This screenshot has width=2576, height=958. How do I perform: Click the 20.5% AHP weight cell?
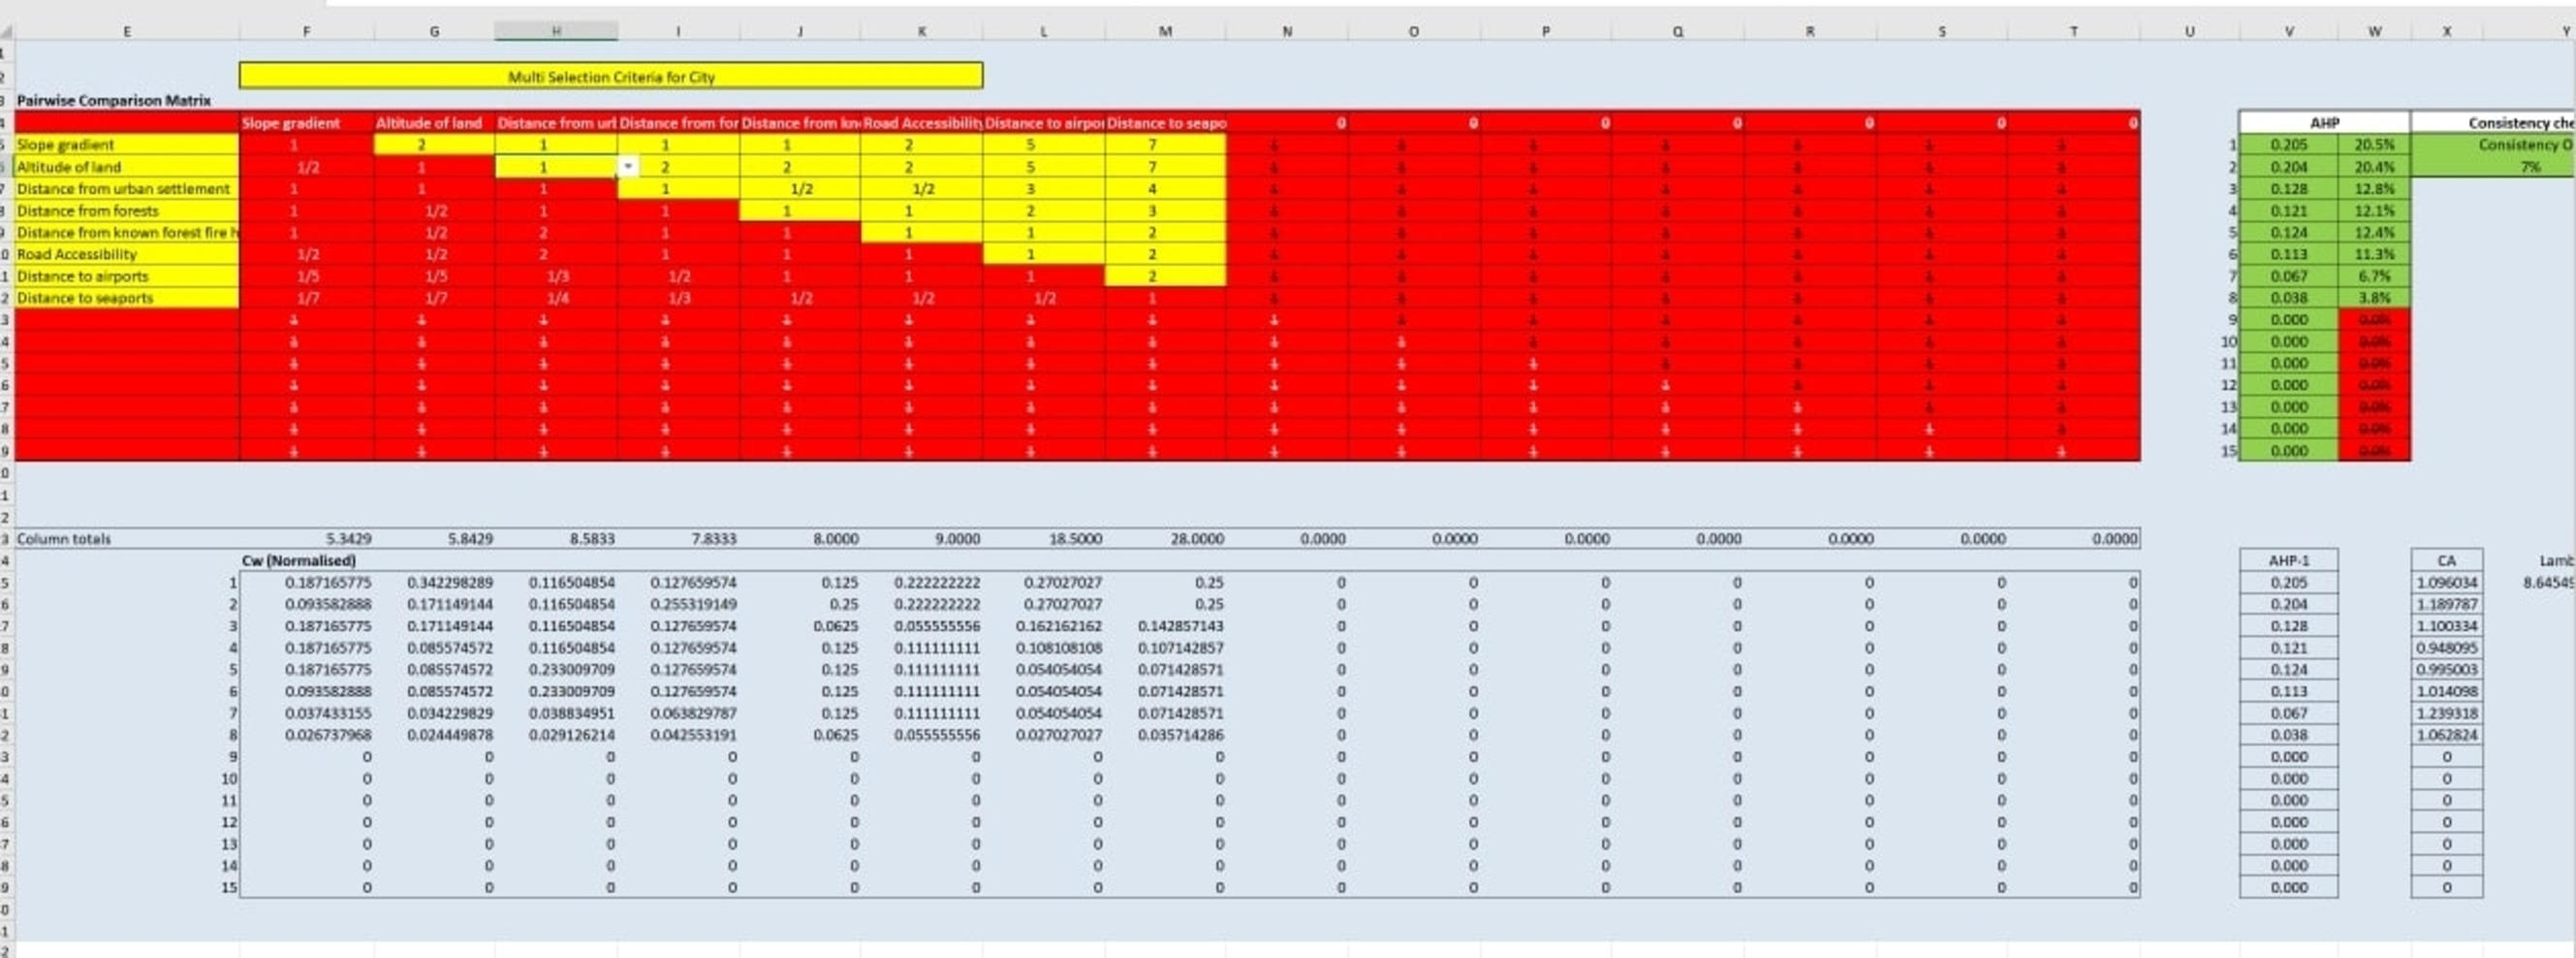[x=2373, y=145]
